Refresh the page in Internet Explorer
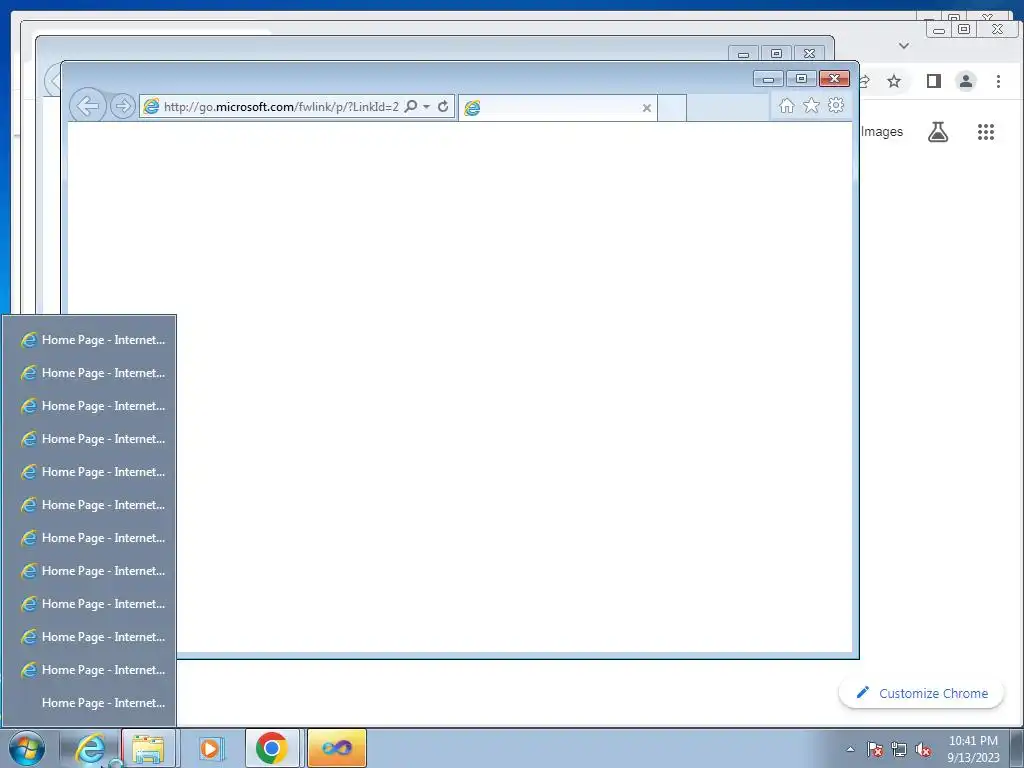Image resolution: width=1024 pixels, height=768 pixels. (x=443, y=106)
